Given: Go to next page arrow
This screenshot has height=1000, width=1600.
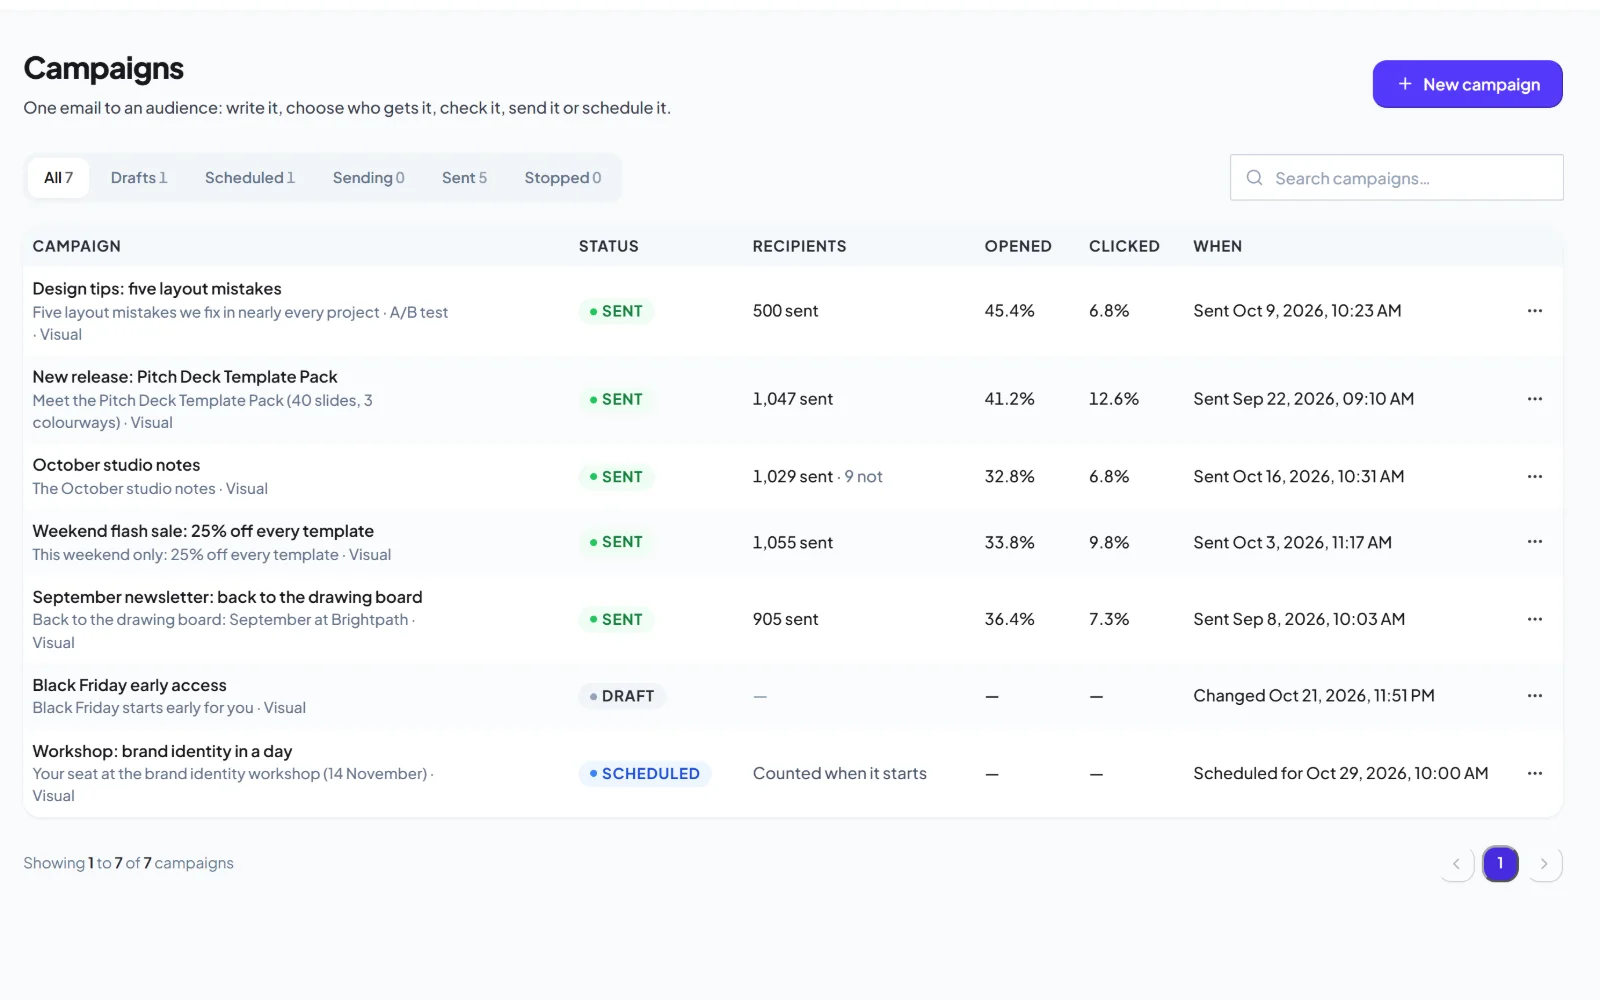Looking at the screenshot, I should click(x=1545, y=863).
